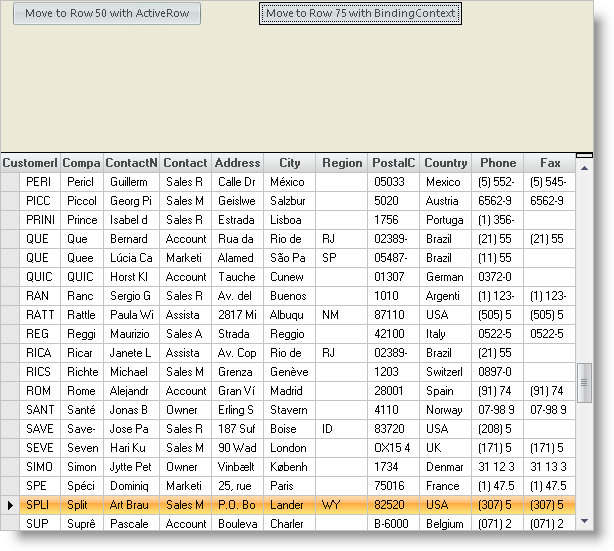Click the Norway country cell
Screen dimensions: 614x551
(x=445, y=409)
